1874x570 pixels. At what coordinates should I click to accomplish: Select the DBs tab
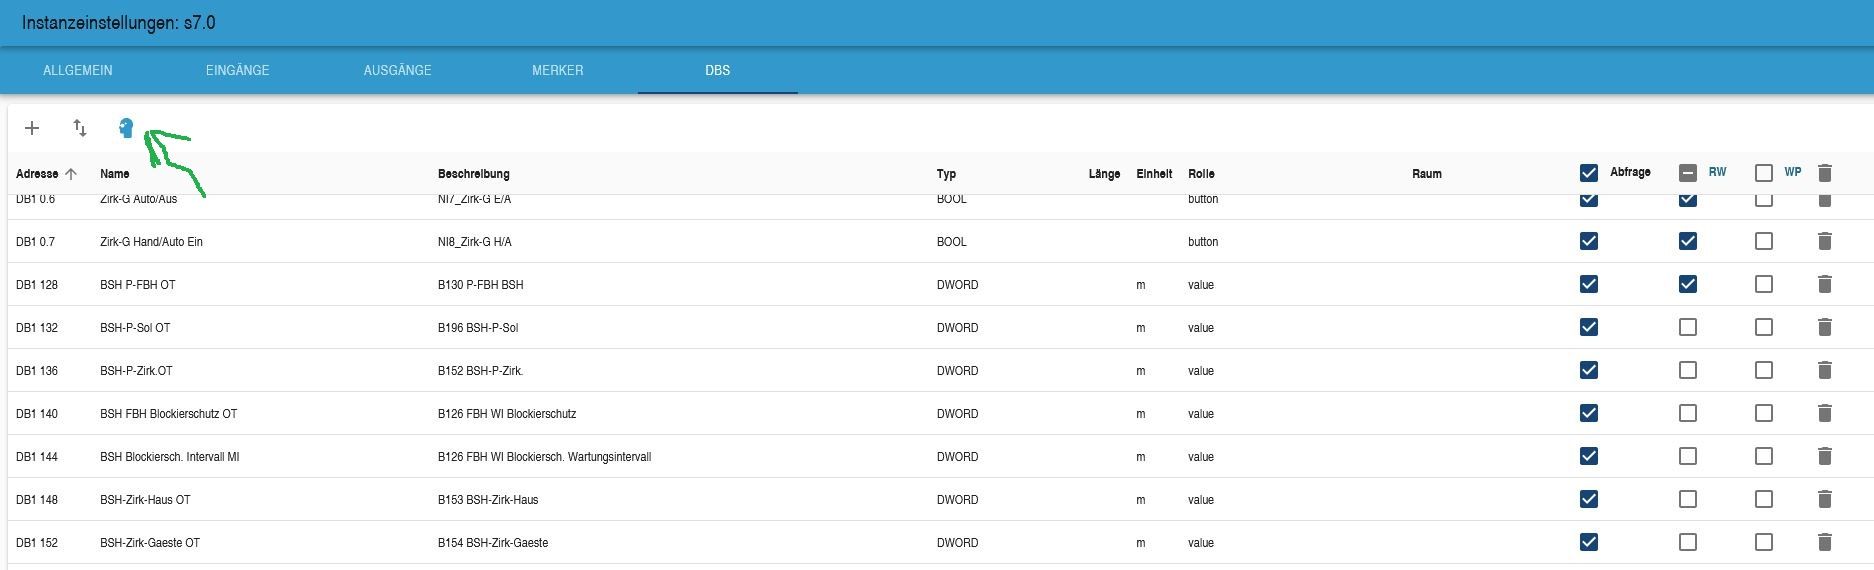point(718,70)
